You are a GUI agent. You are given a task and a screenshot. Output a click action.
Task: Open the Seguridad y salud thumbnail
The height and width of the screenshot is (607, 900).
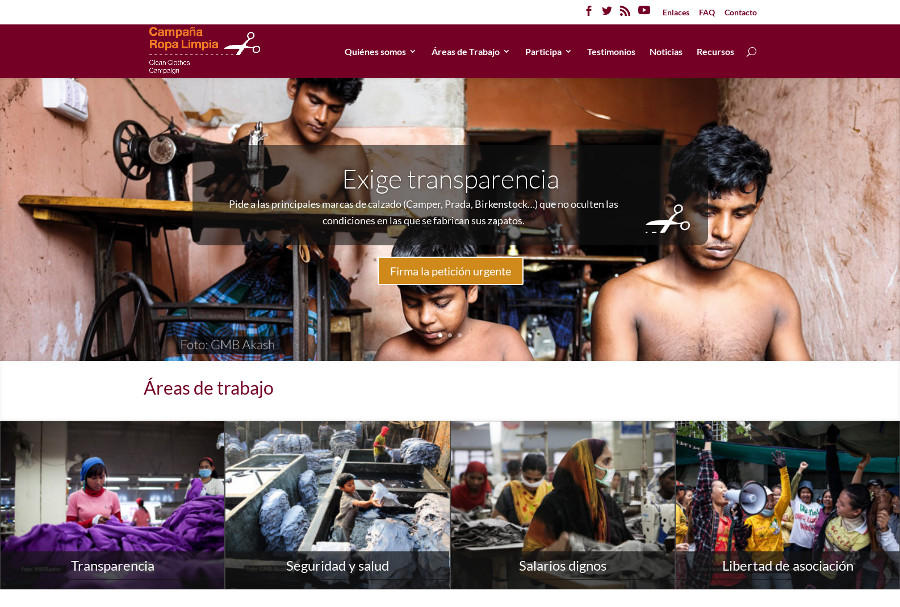[x=338, y=505]
